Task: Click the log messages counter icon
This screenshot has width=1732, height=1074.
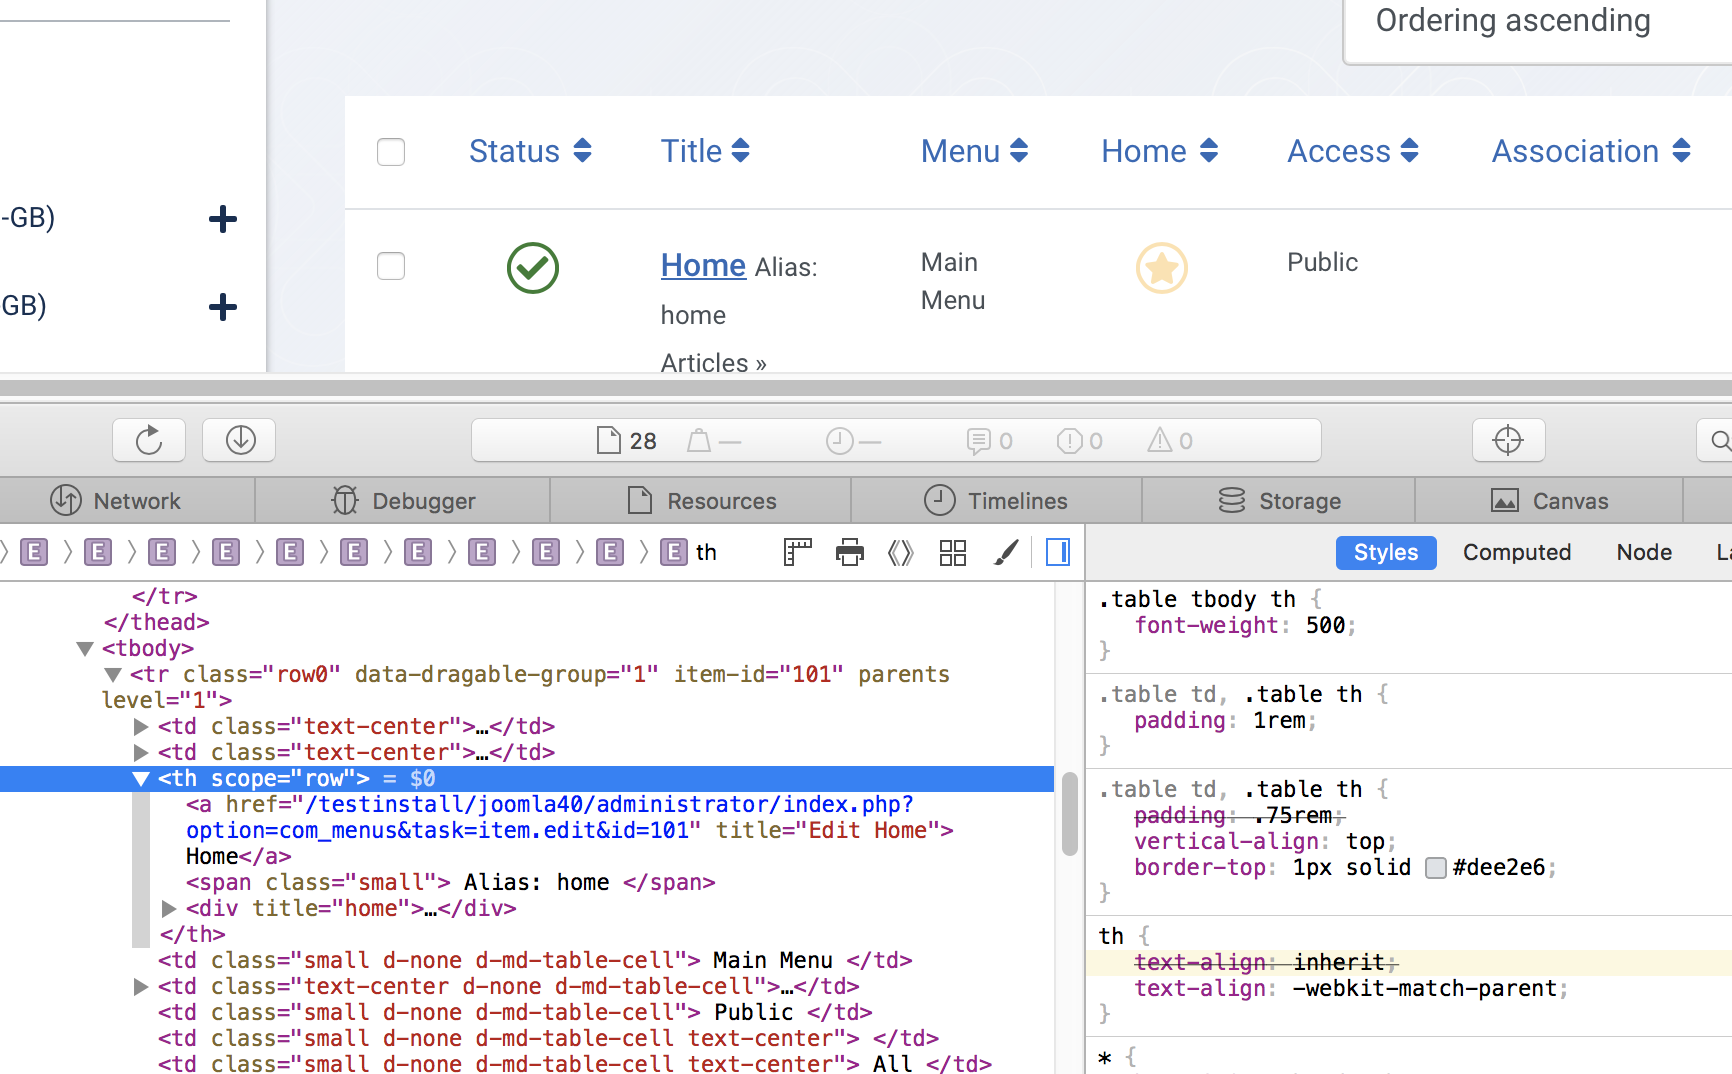Action: point(978,441)
